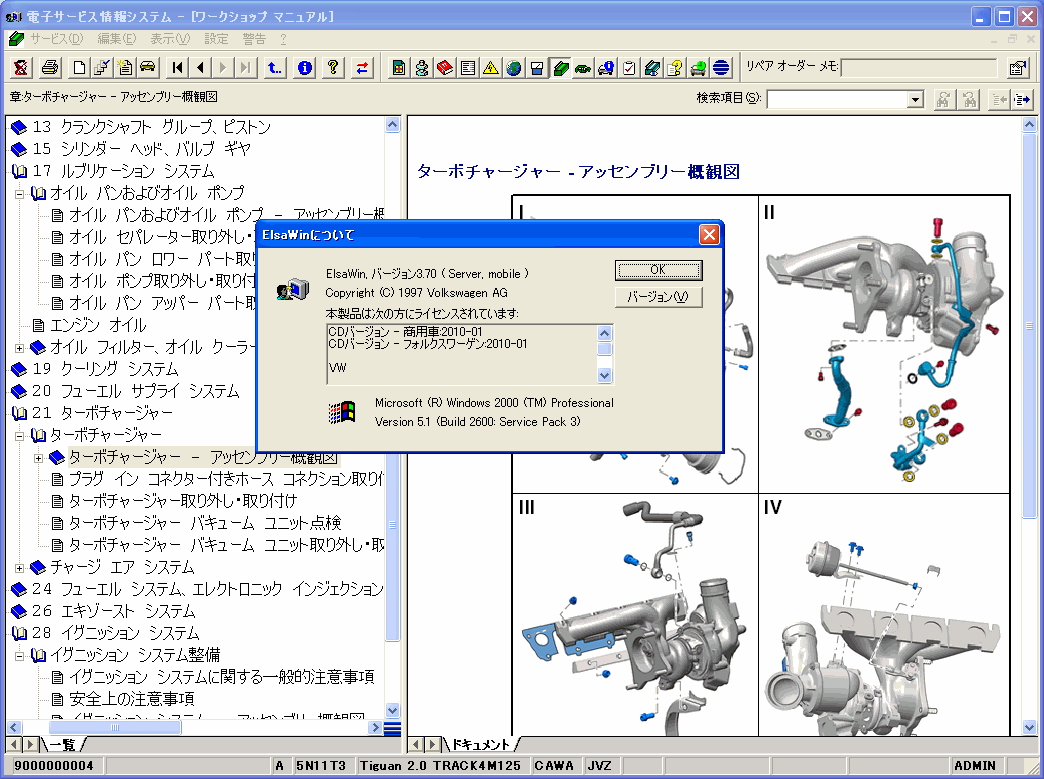Viewport: 1044px width, 779px height.
Task: Click the repair order memo icon button
Action: coord(1017,67)
